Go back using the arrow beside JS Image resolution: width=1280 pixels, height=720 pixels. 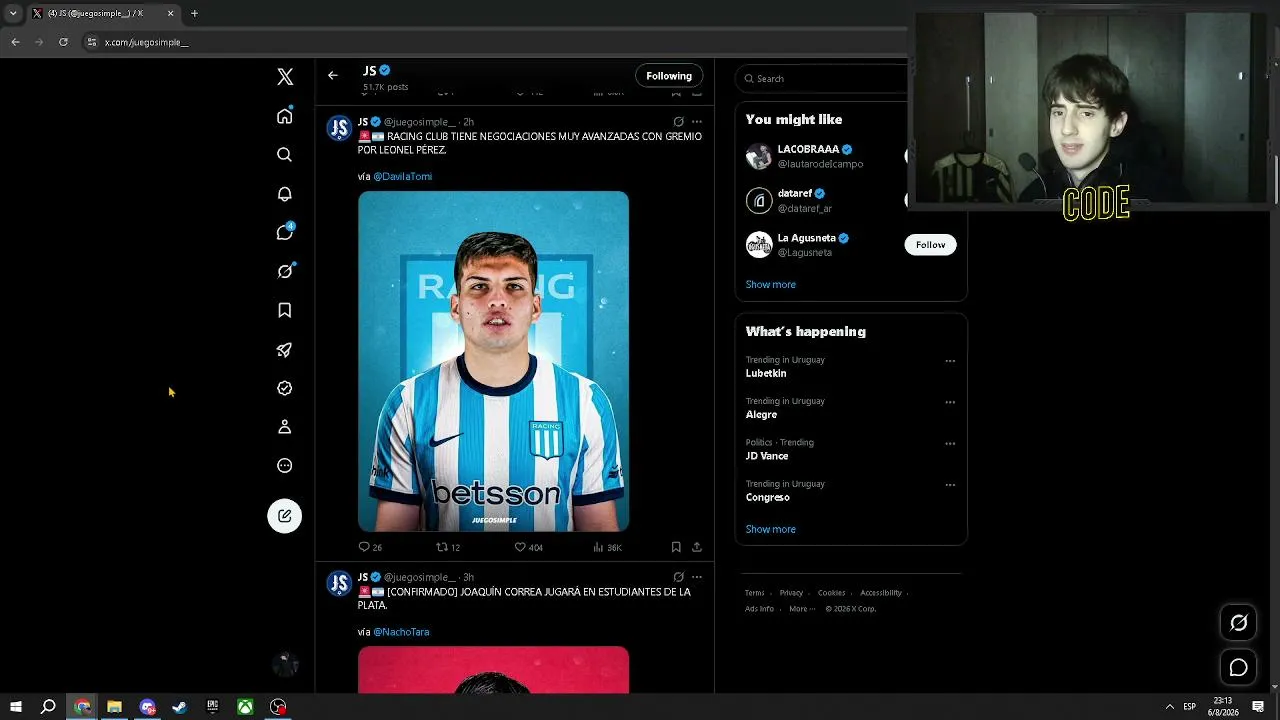coord(333,75)
